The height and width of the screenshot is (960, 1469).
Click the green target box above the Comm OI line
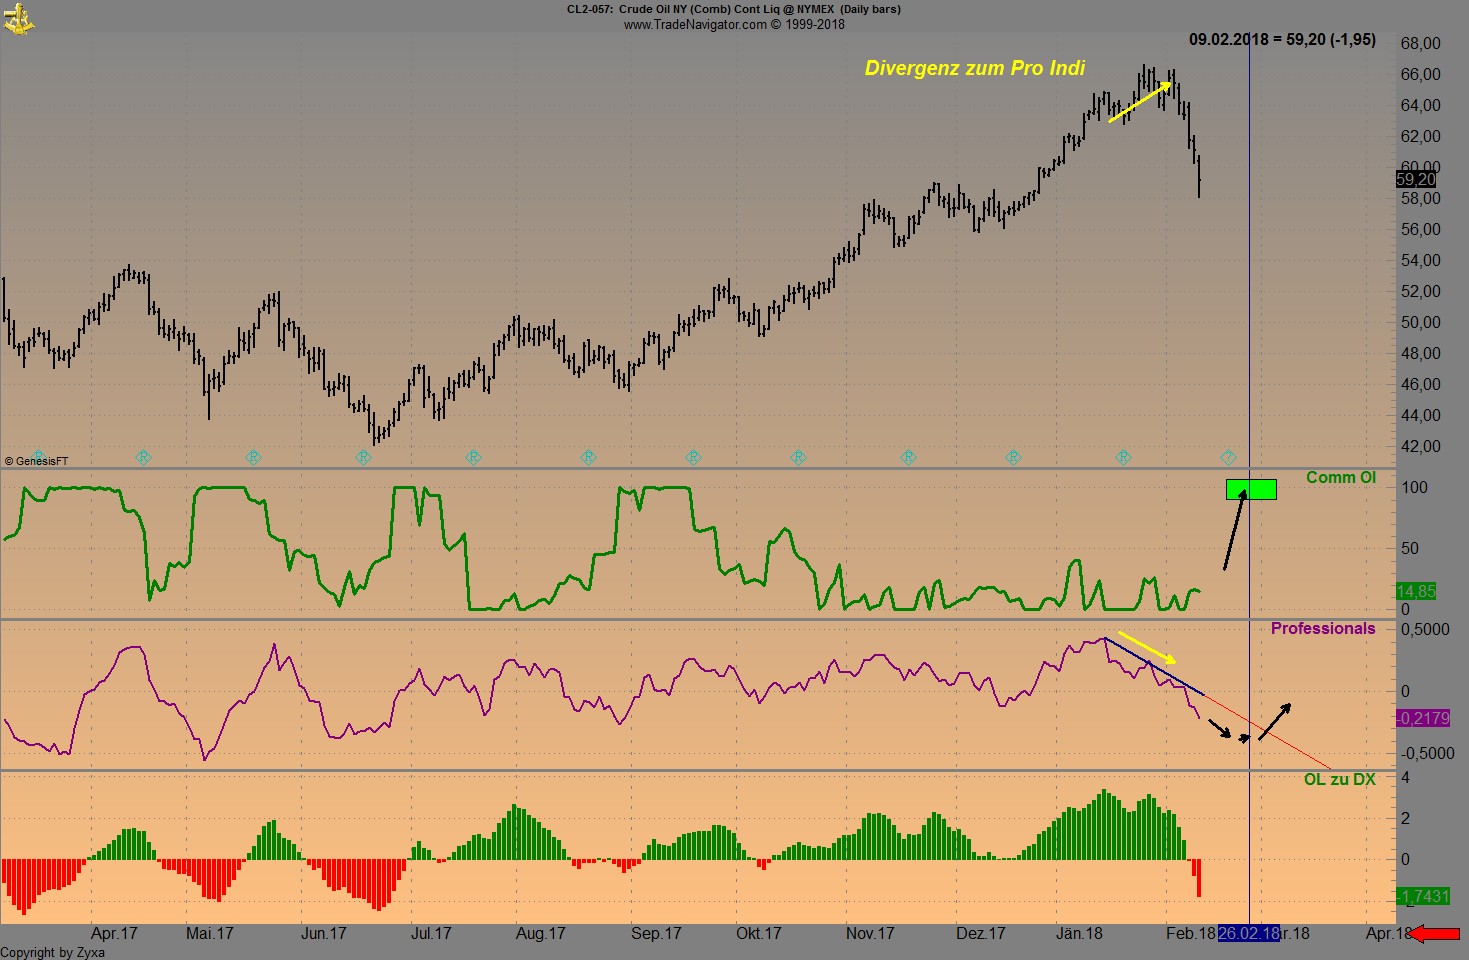(x=1251, y=490)
